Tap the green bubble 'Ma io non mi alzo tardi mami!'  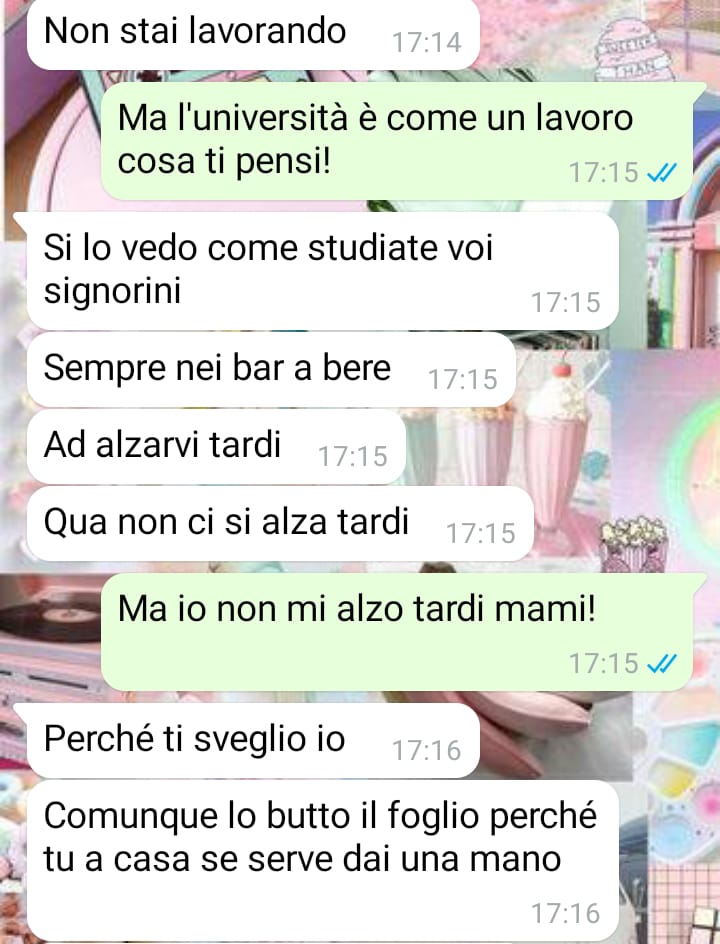(397, 632)
